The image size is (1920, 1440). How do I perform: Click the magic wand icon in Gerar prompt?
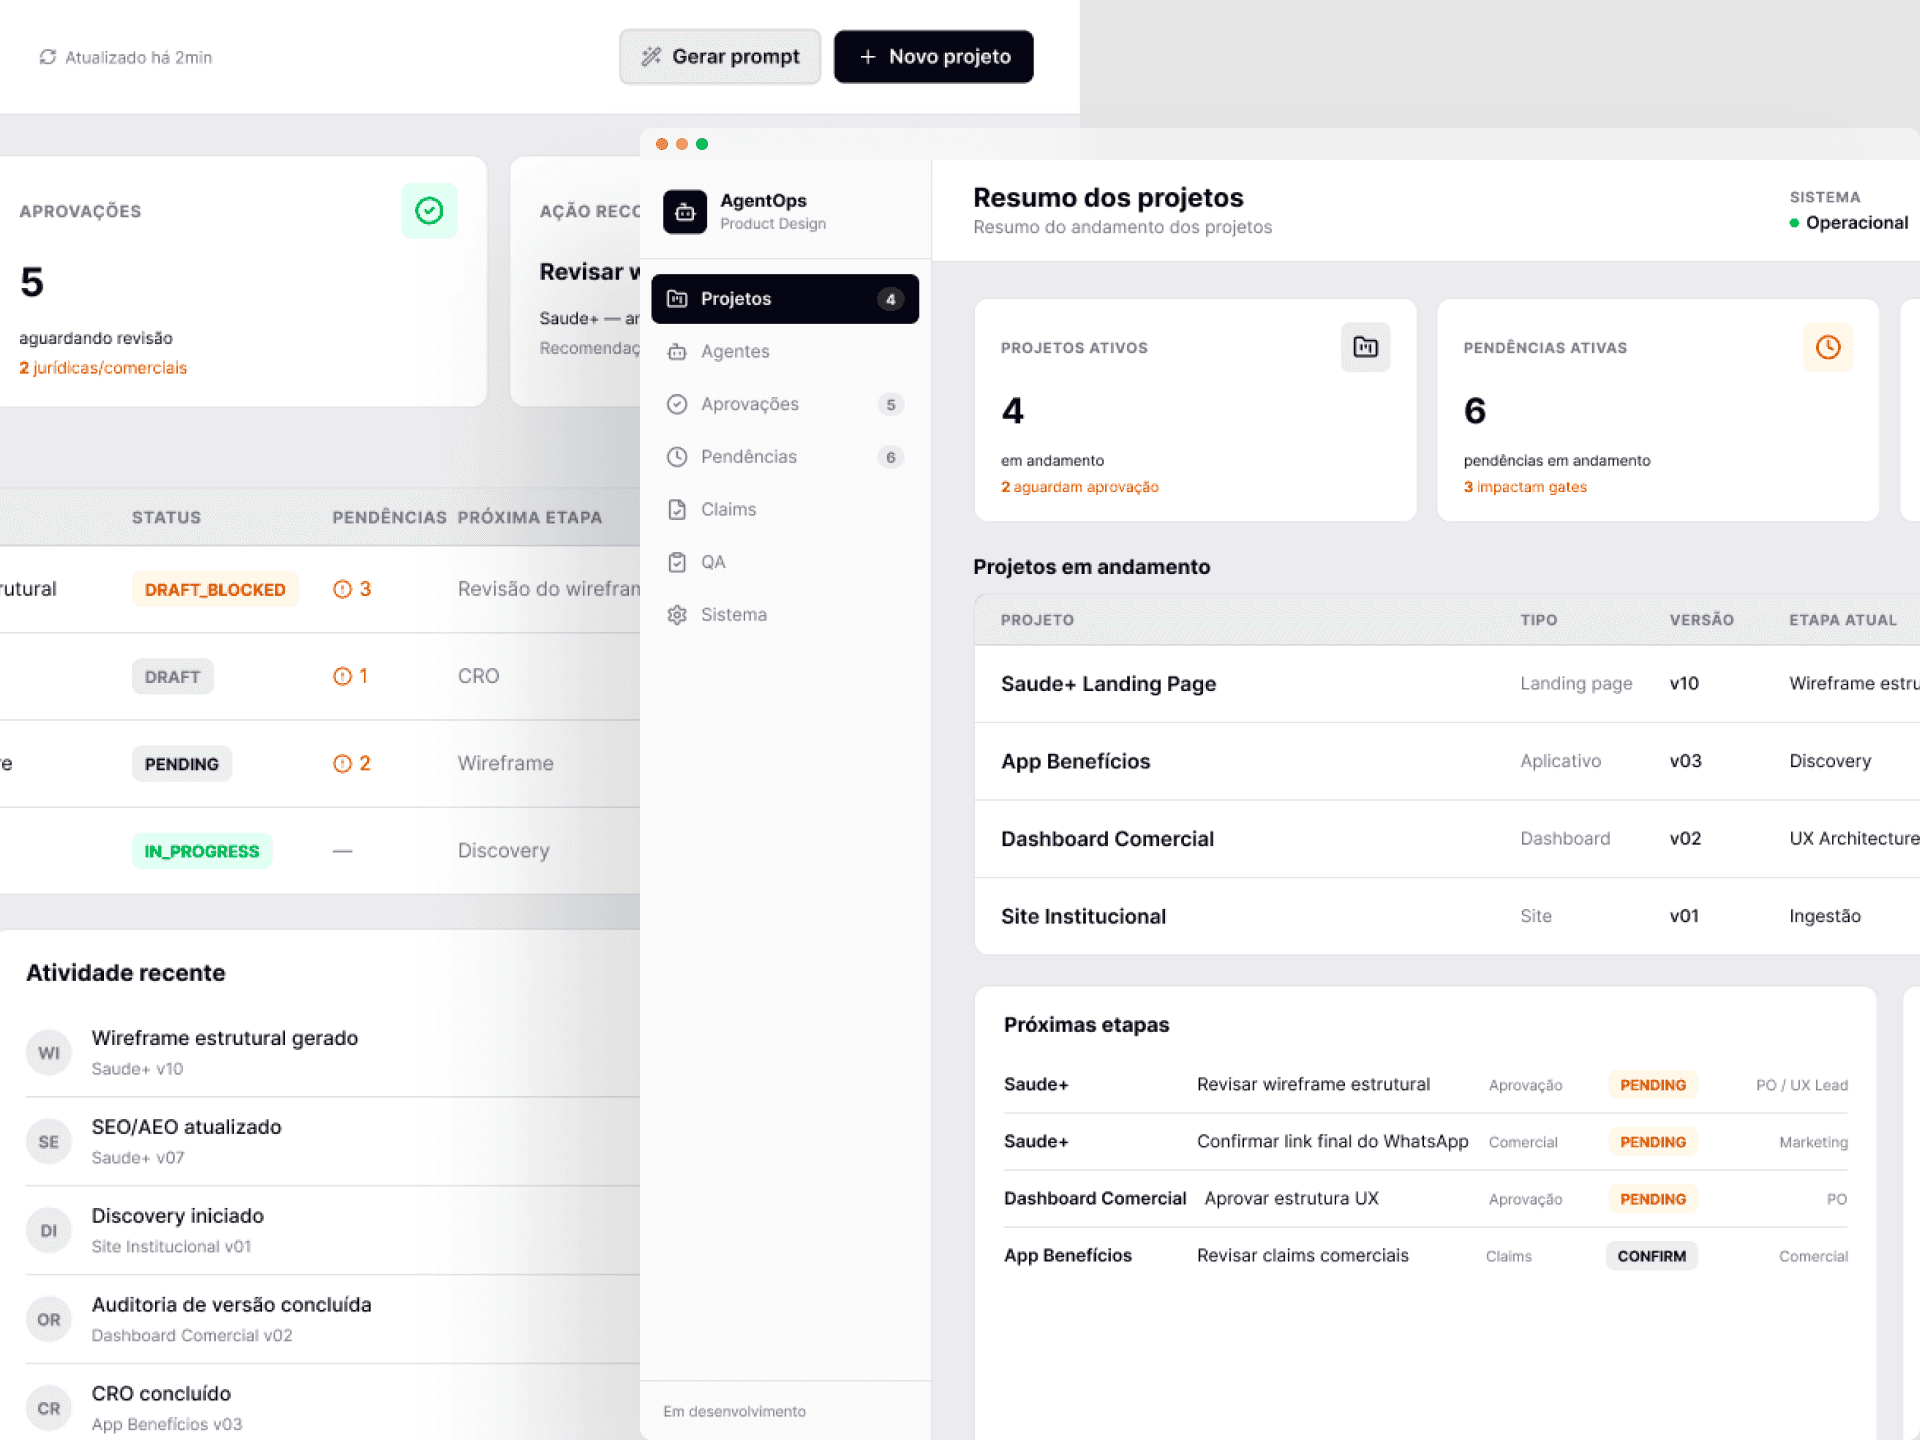pyautogui.click(x=651, y=57)
